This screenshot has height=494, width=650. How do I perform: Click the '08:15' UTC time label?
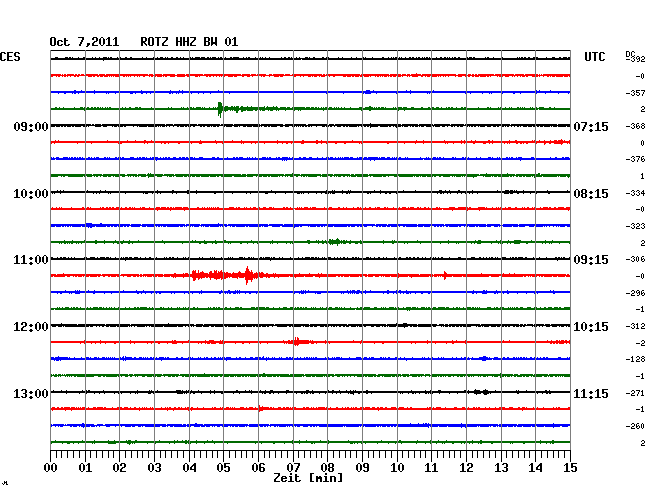[591, 194]
